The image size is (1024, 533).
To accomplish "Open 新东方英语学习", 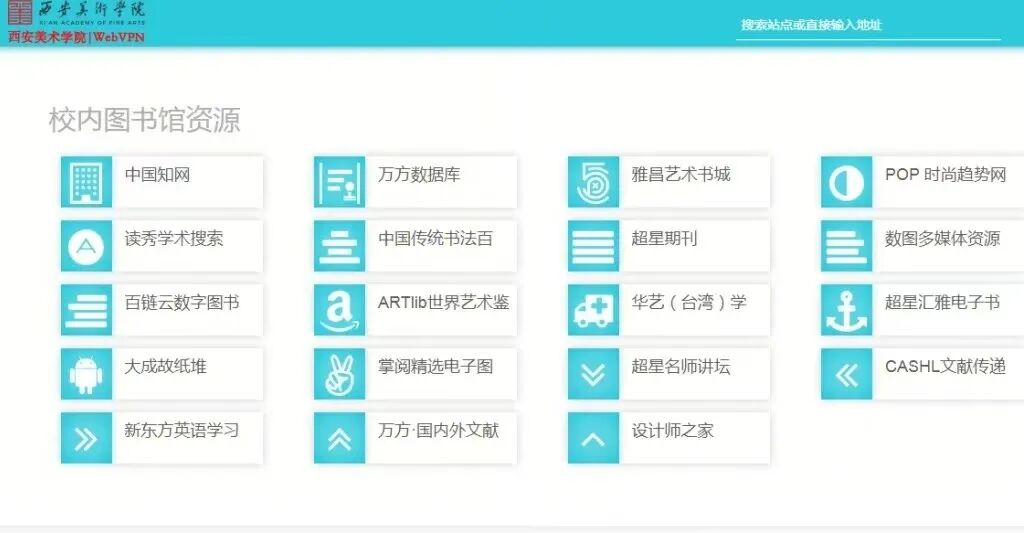I will point(182,430).
